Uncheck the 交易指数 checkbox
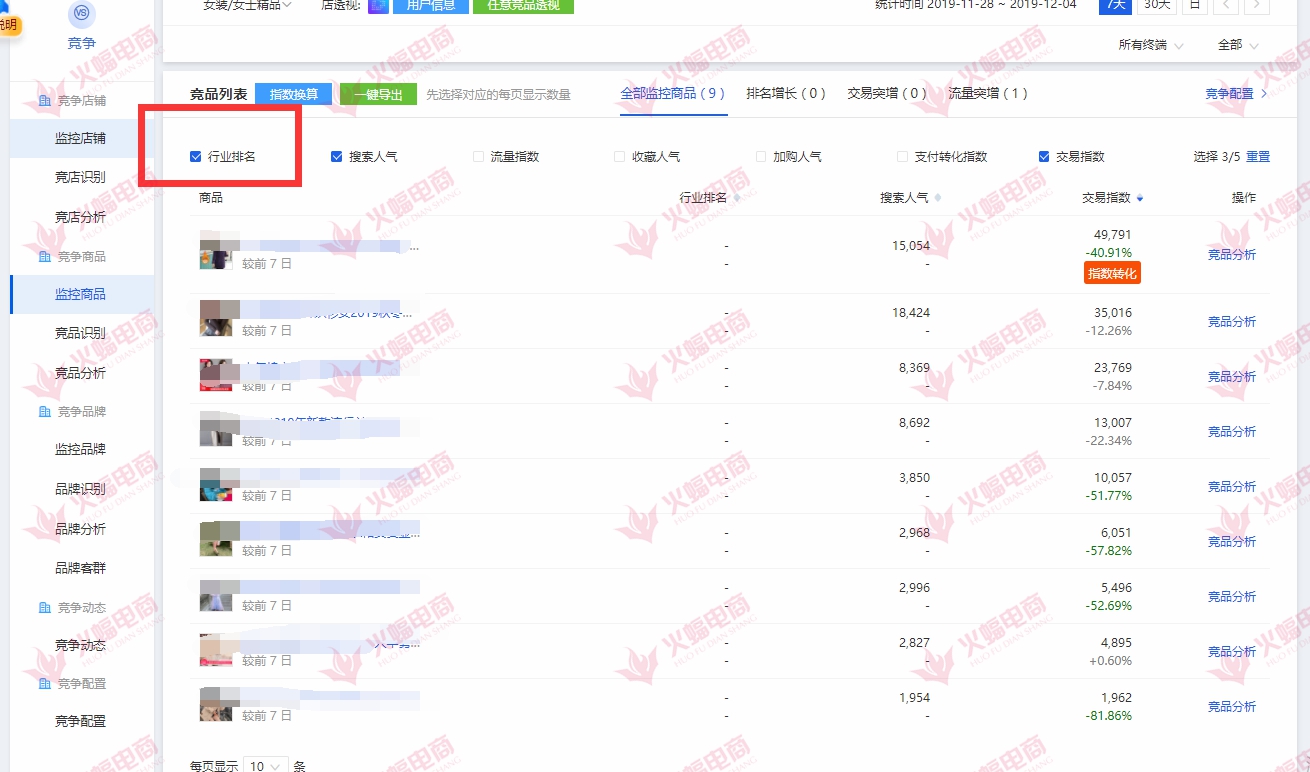The image size is (1310, 772). [x=1044, y=157]
